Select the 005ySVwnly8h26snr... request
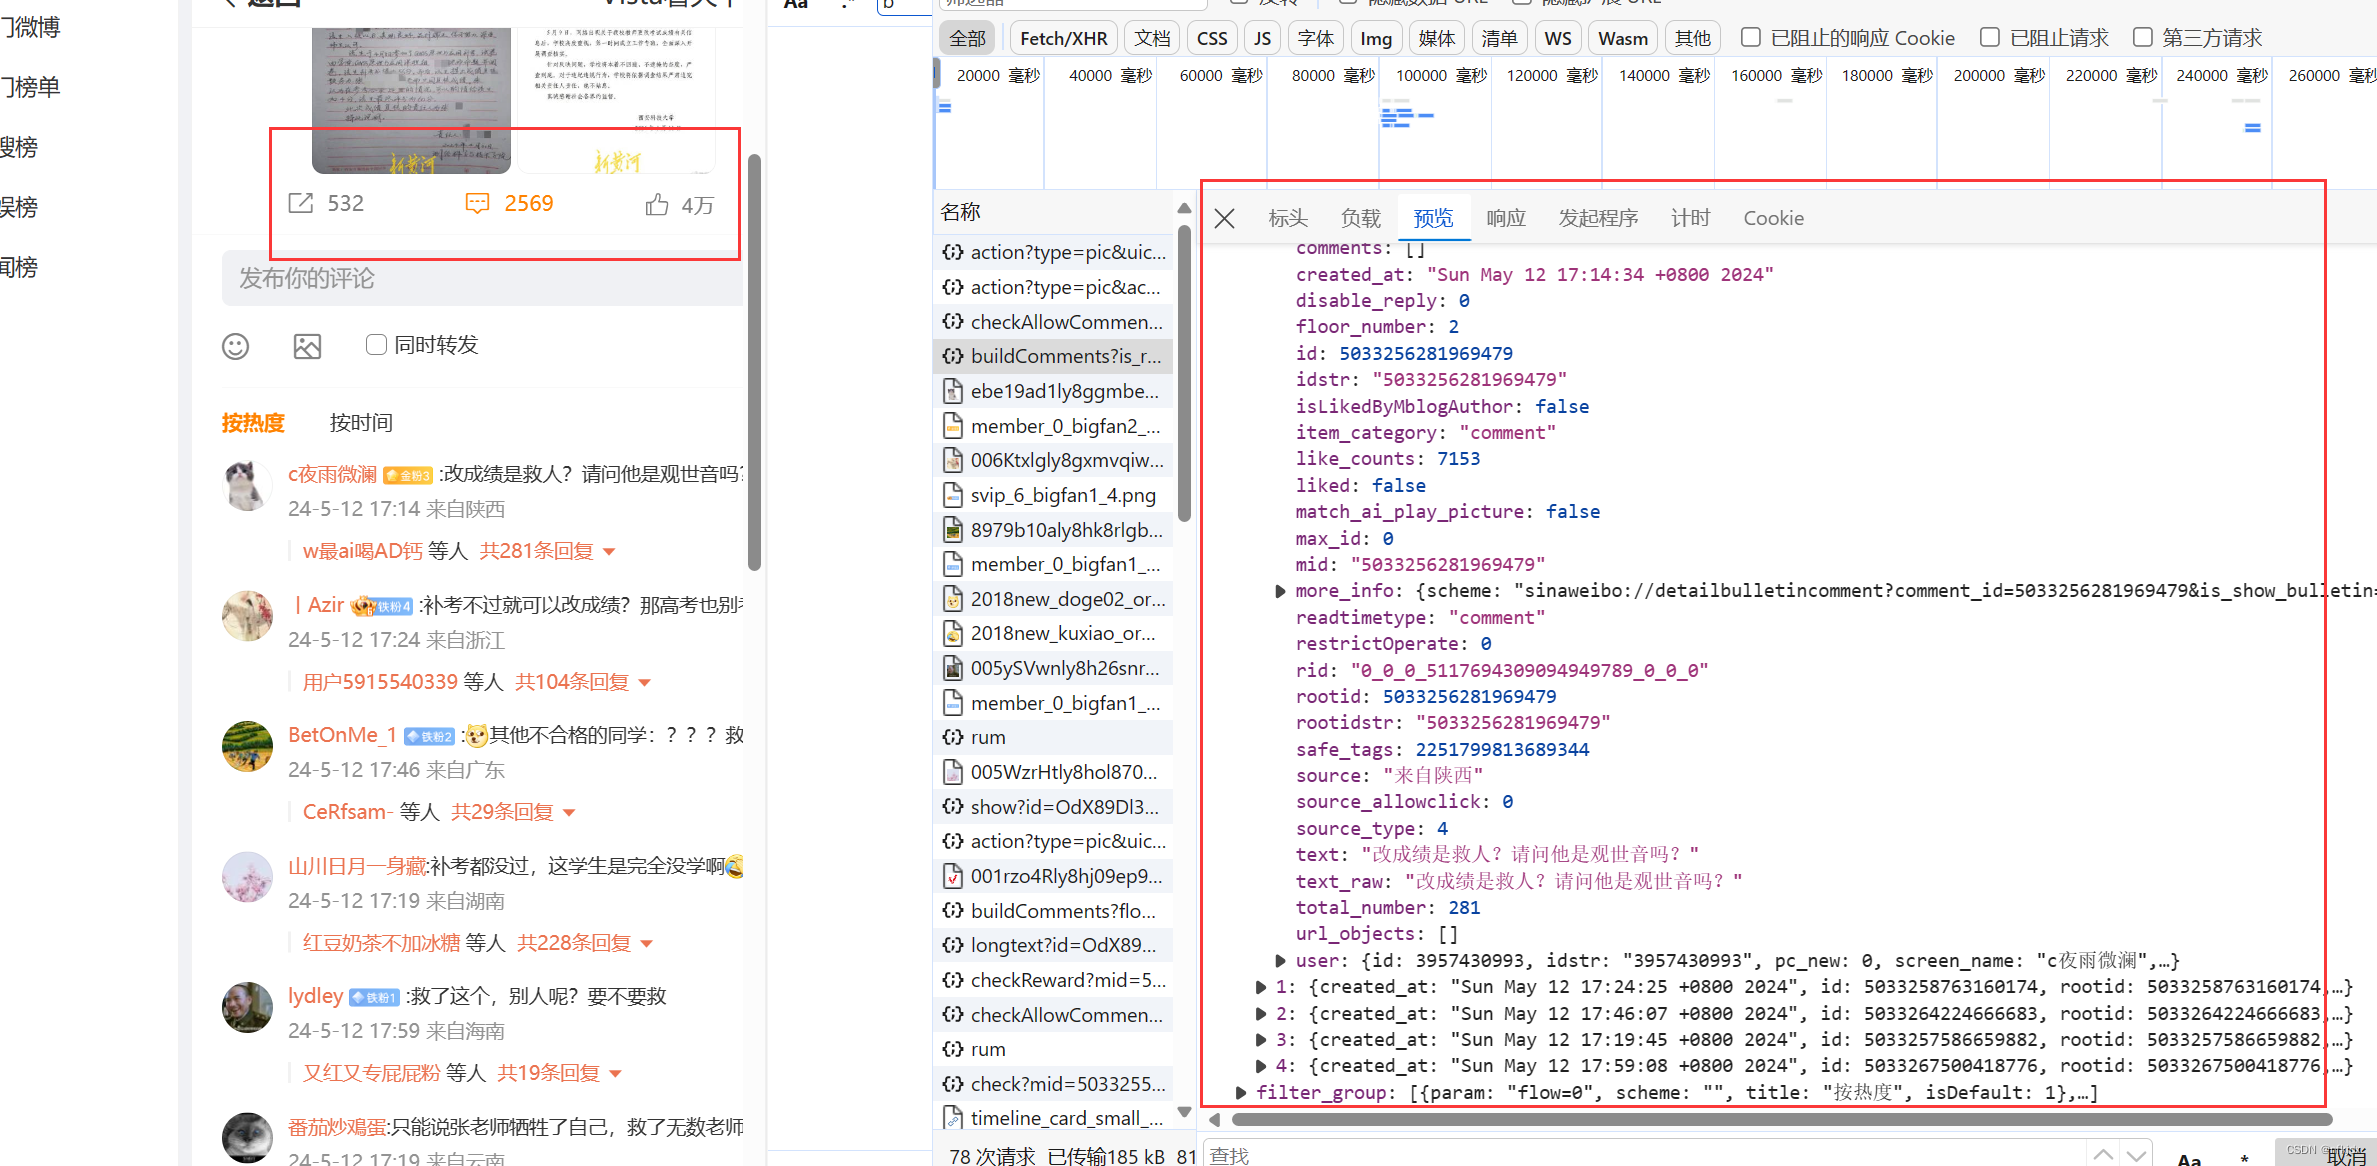 [1053, 668]
